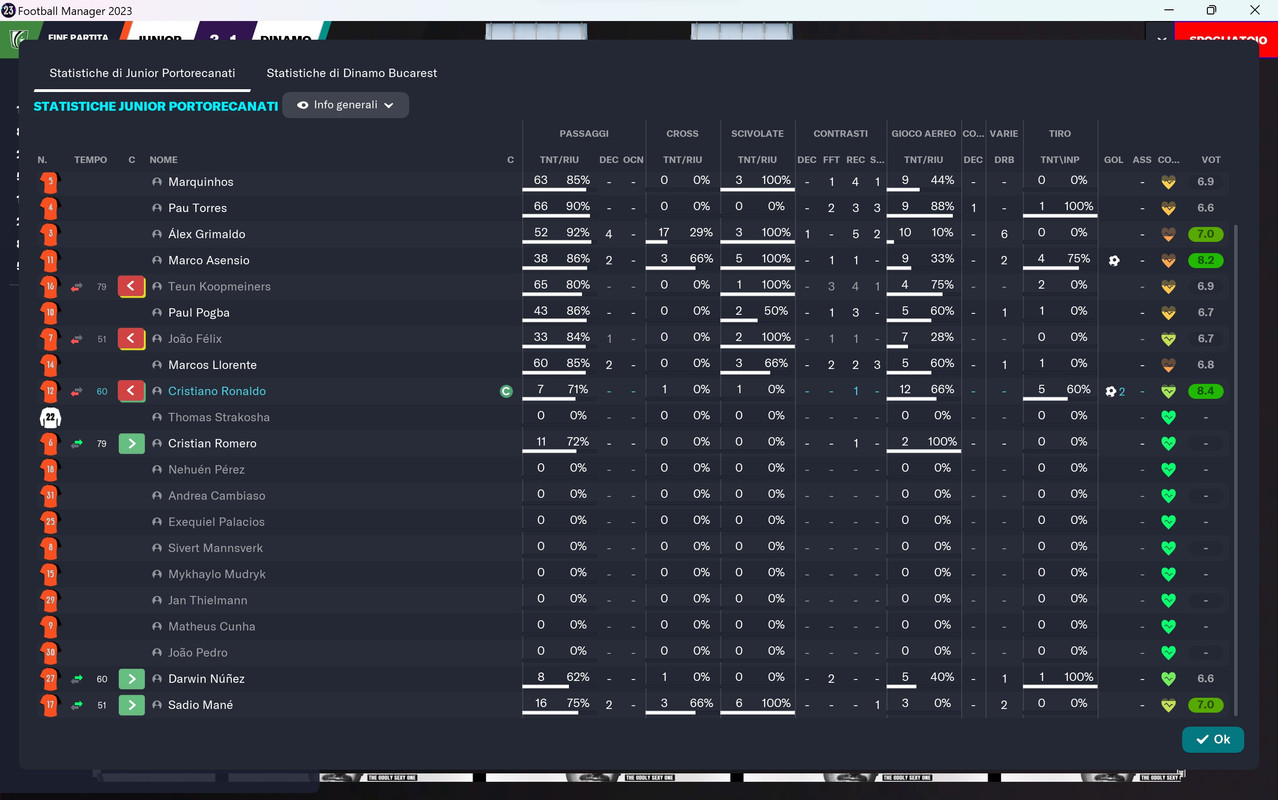The height and width of the screenshot is (800, 1278).
Task: Click the captain badge next to Cristiano Ronaldo
Action: tap(506, 391)
